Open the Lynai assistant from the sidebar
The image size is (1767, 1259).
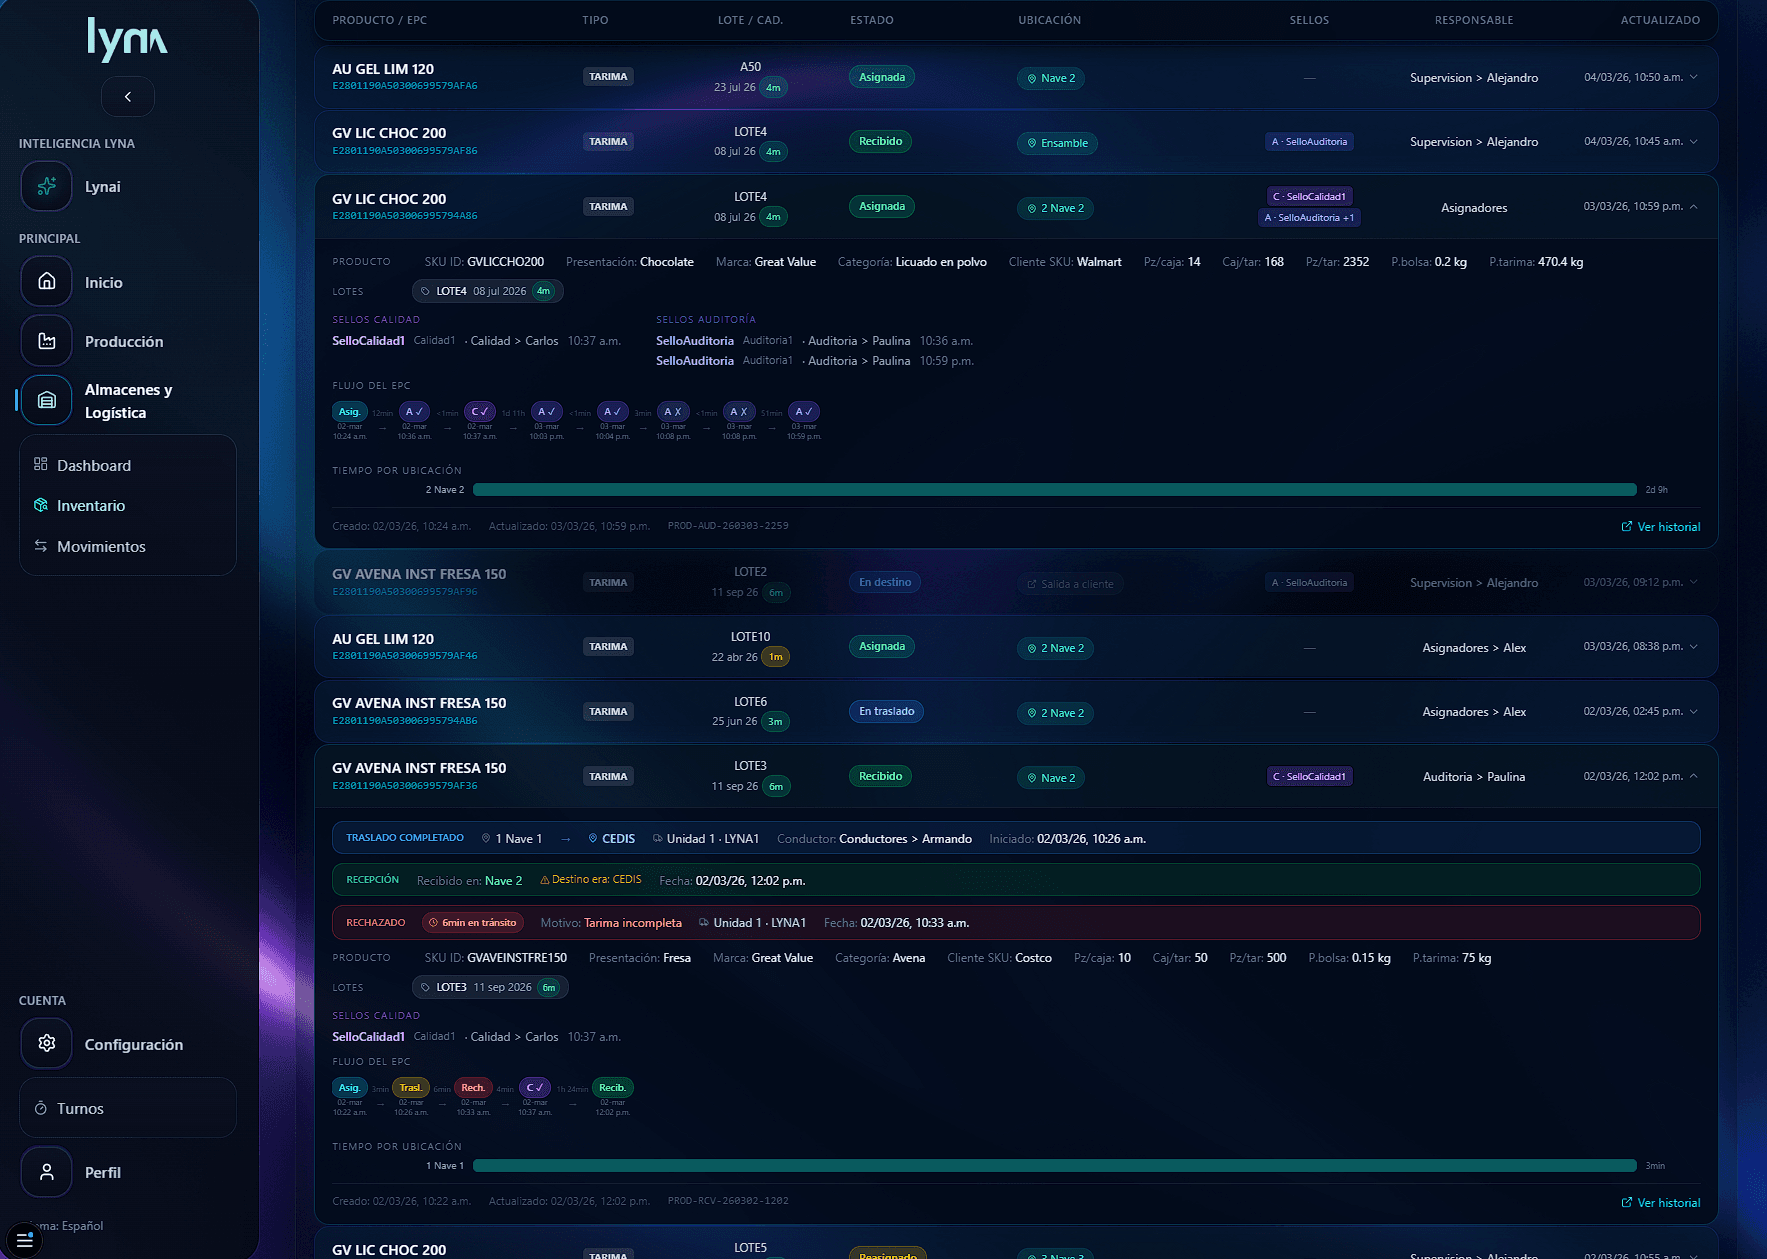tap(46, 186)
